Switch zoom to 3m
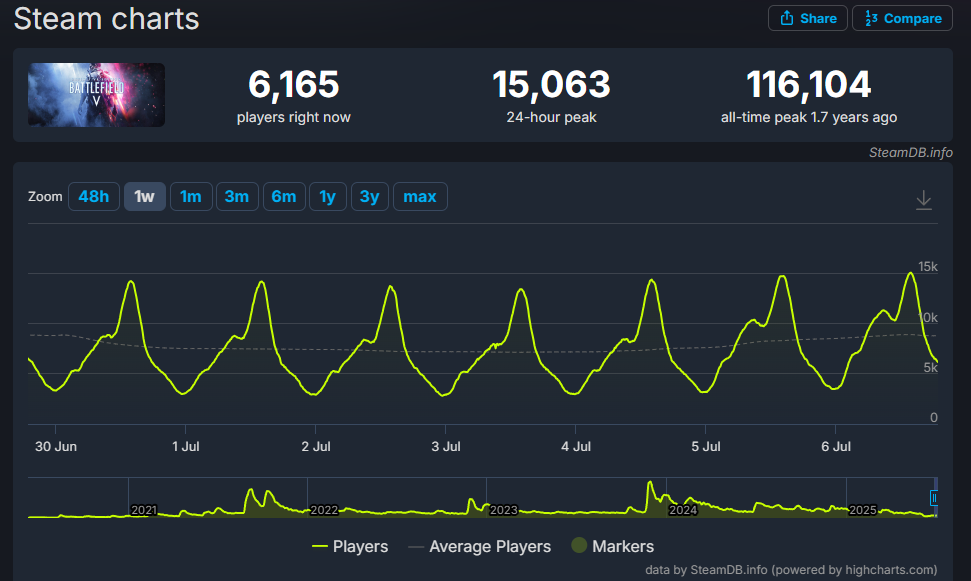Screen dimensions: 971x581 [237, 196]
